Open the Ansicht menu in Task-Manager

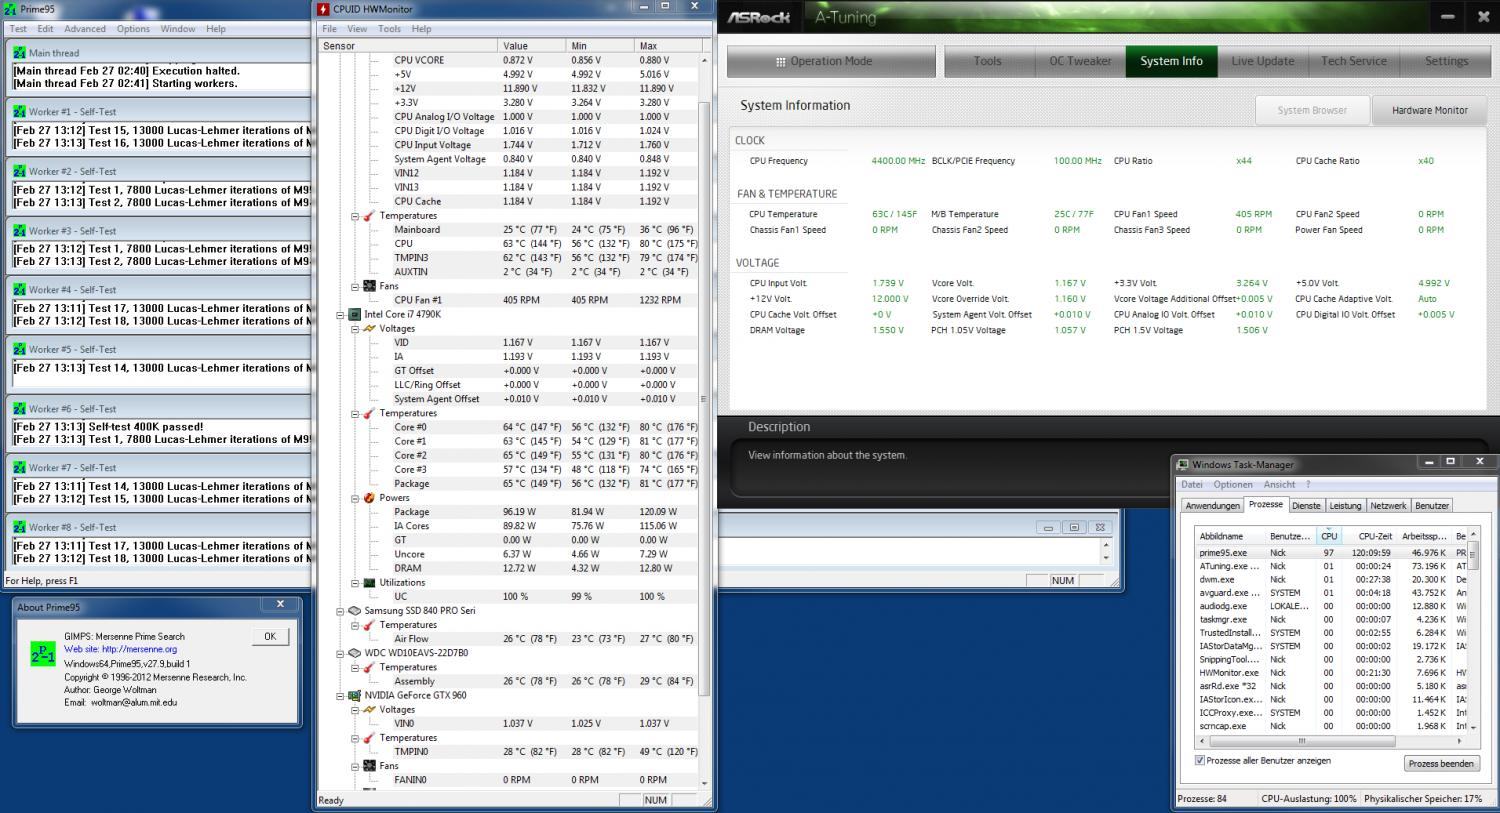point(1279,484)
